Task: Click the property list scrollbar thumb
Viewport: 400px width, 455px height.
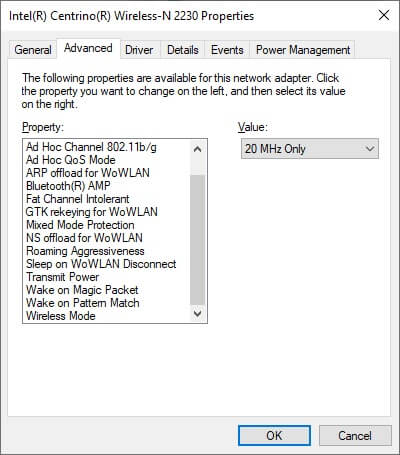Action: pyautogui.click(x=198, y=240)
